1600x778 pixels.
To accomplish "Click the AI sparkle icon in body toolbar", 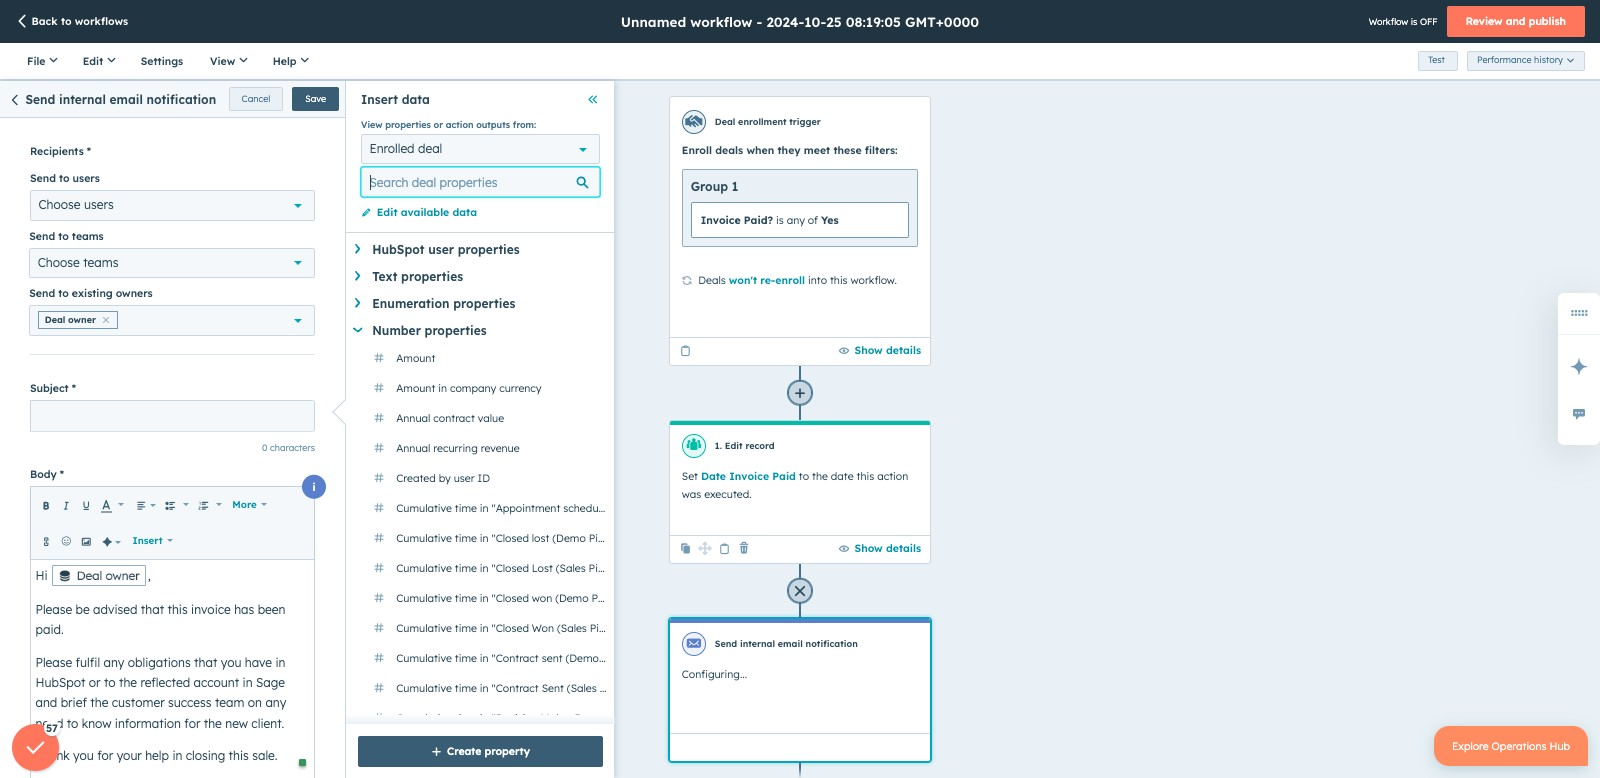I will tap(111, 541).
